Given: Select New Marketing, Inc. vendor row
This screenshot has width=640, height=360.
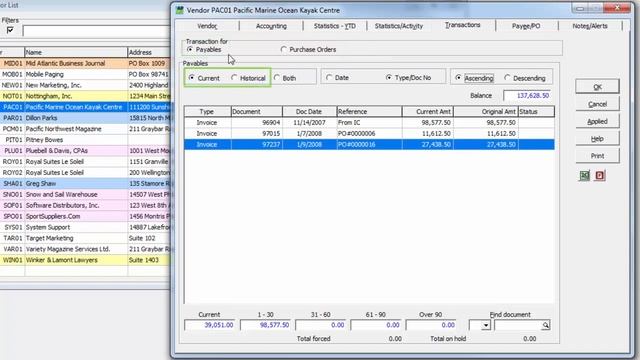Looking at the screenshot, I should pos(85,85).
